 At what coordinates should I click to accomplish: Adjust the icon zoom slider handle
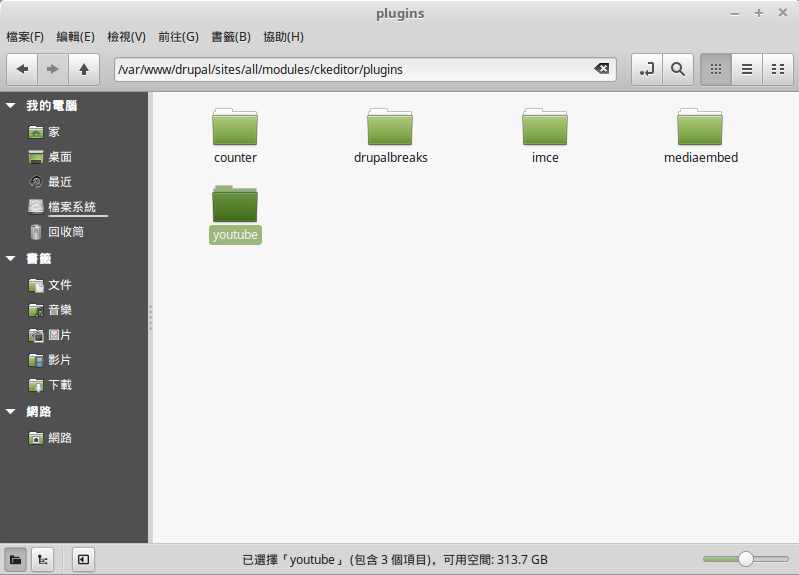coord(745,559)
